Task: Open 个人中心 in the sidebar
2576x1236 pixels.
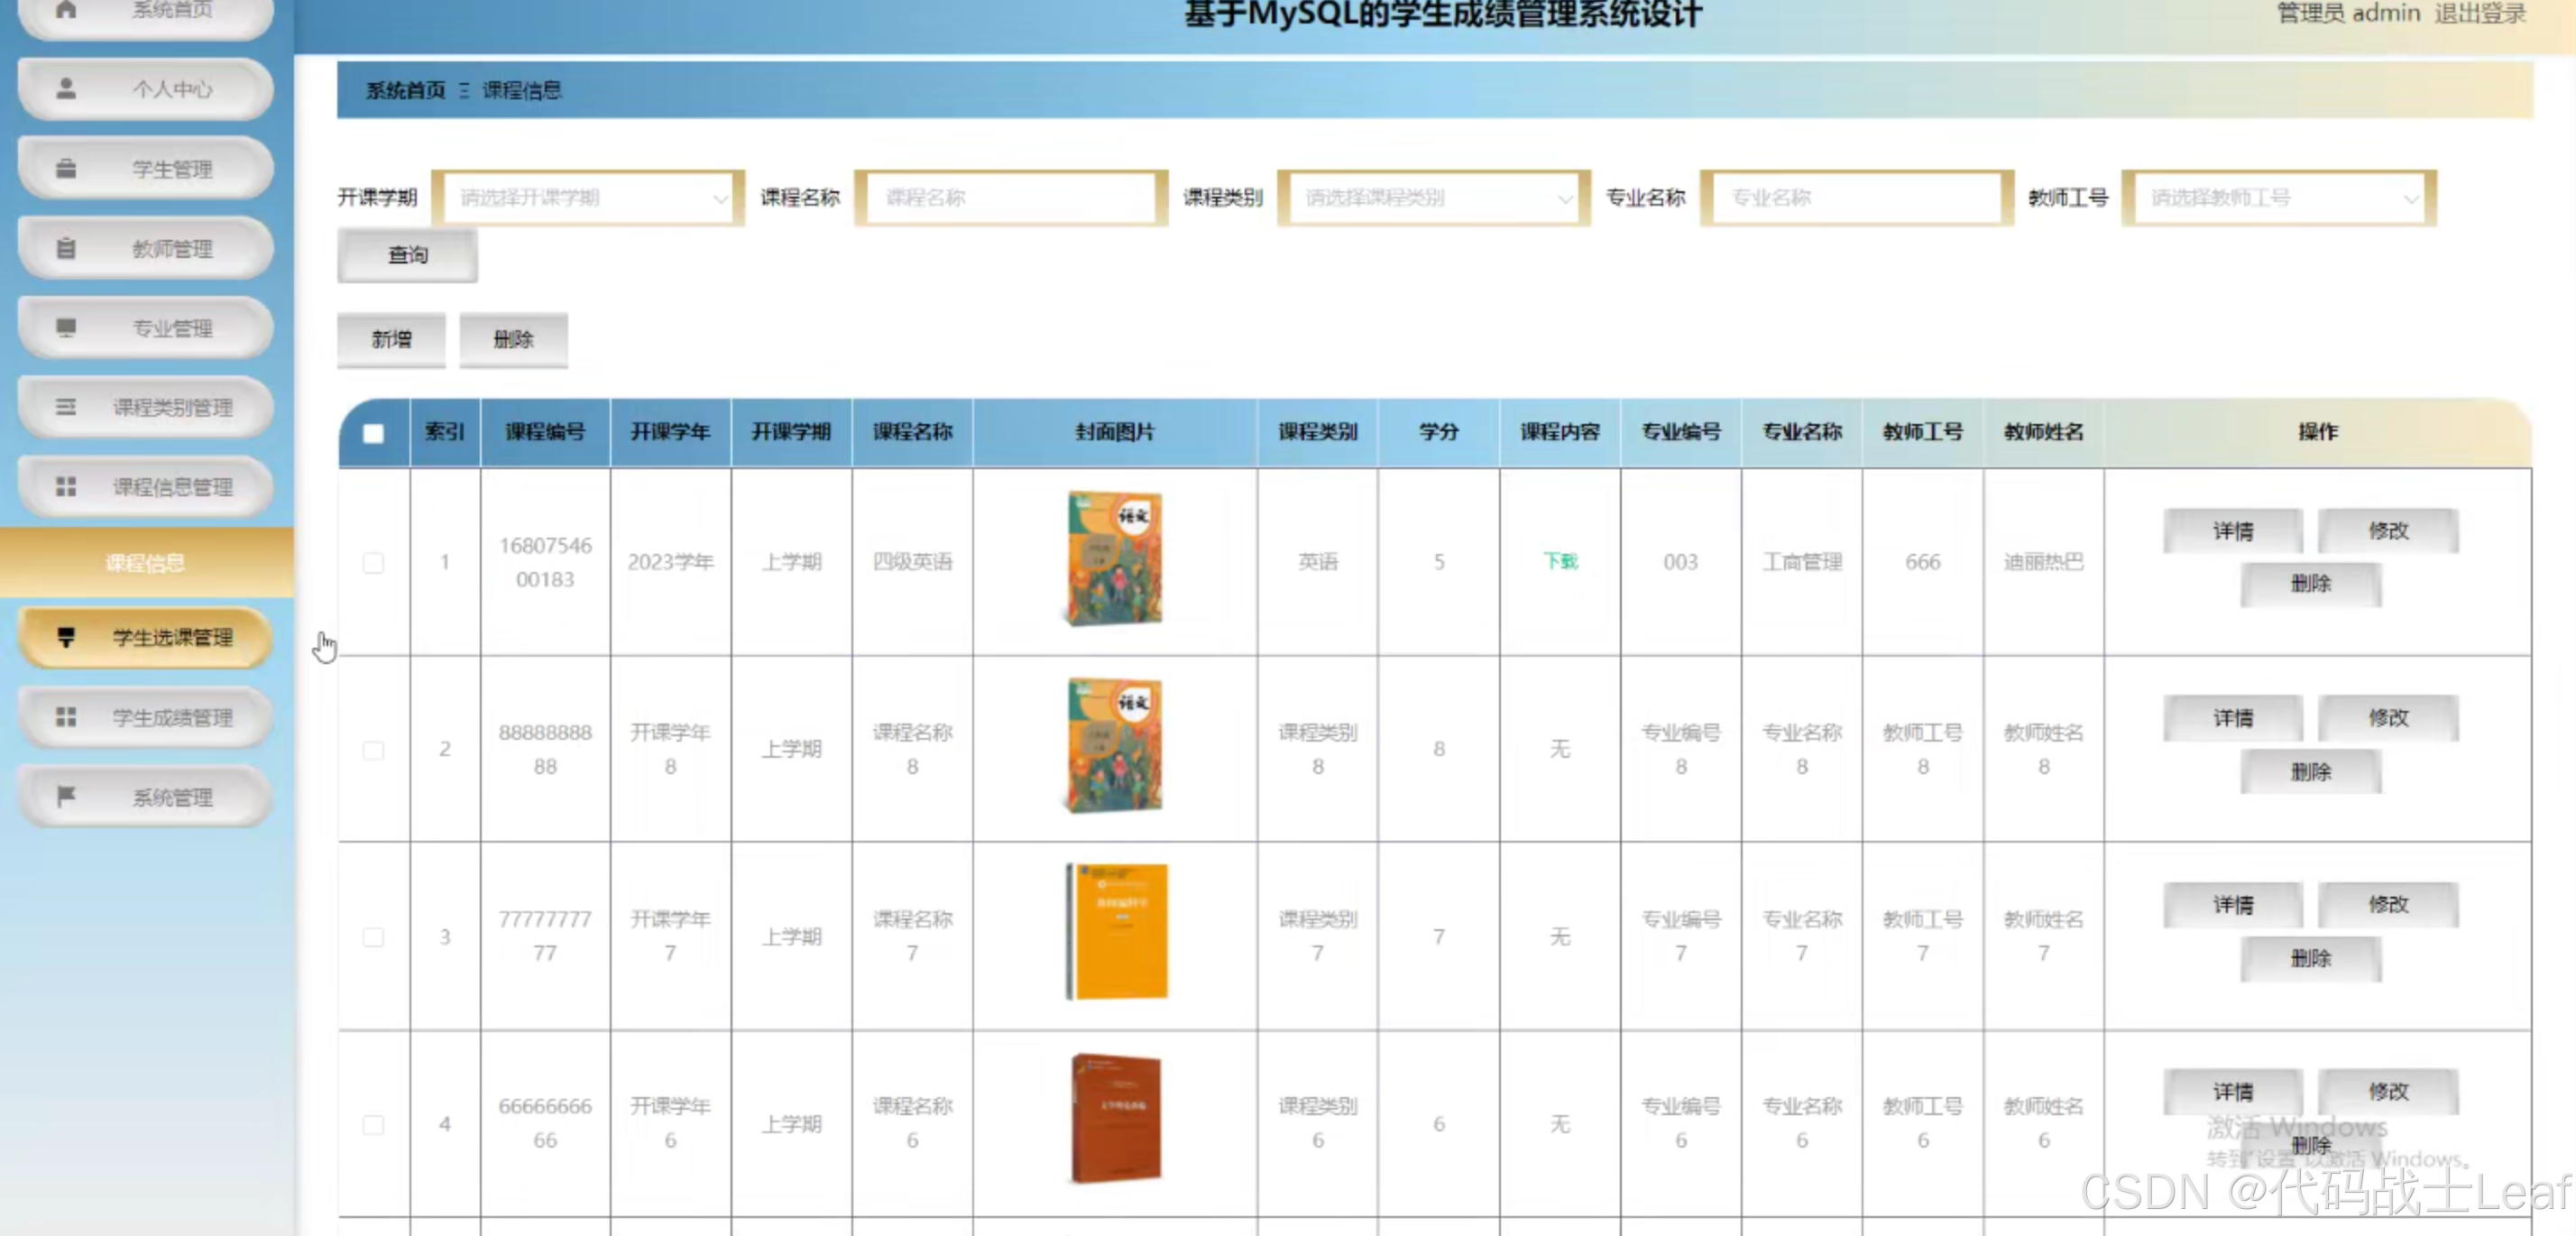Action: point(146,89)
